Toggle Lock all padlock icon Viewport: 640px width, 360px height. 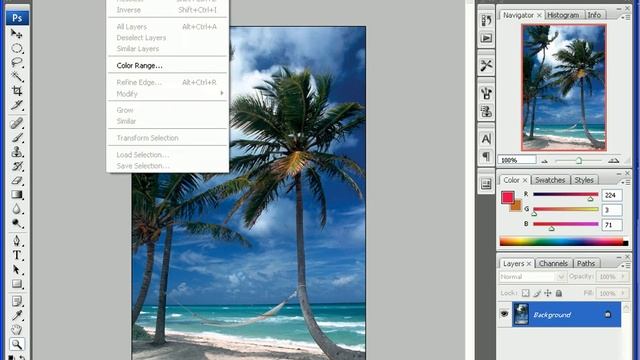pyautogui.click(x=559, y=293)
